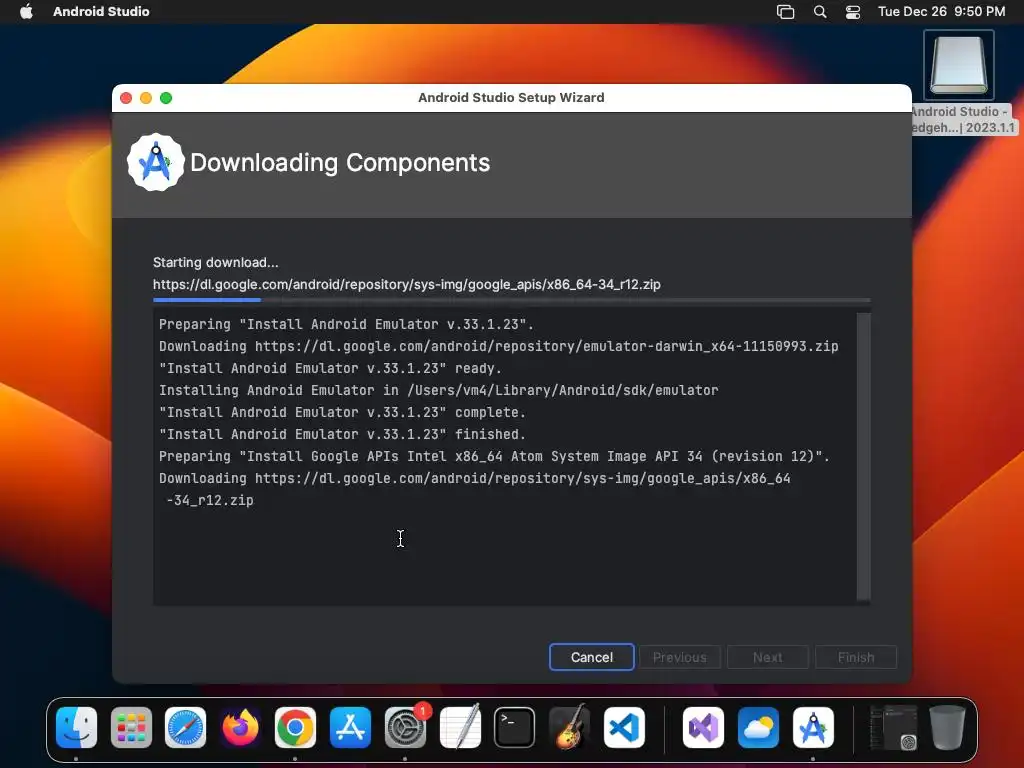The height and width of the screenshot is (768, 1024).
Task: Click log line ending with 'finished.'
Action: pos(342,434)
